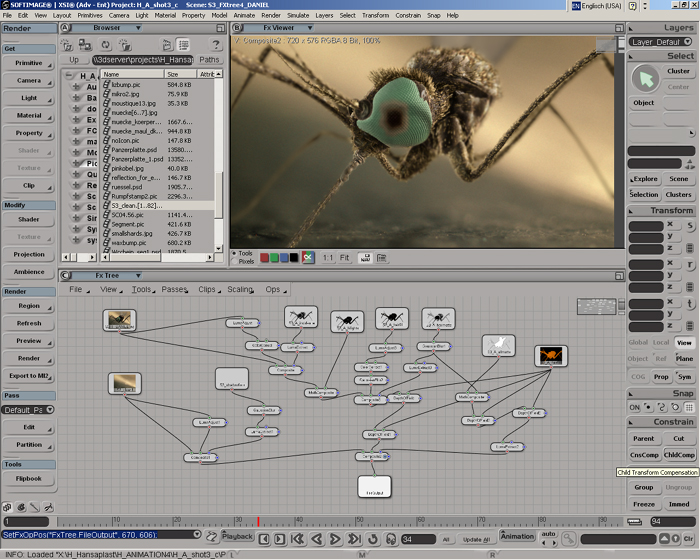Screen dimensions: 700x560
Task: Click the Playback button
Action: pyautogui.click(x=238, y=536)
